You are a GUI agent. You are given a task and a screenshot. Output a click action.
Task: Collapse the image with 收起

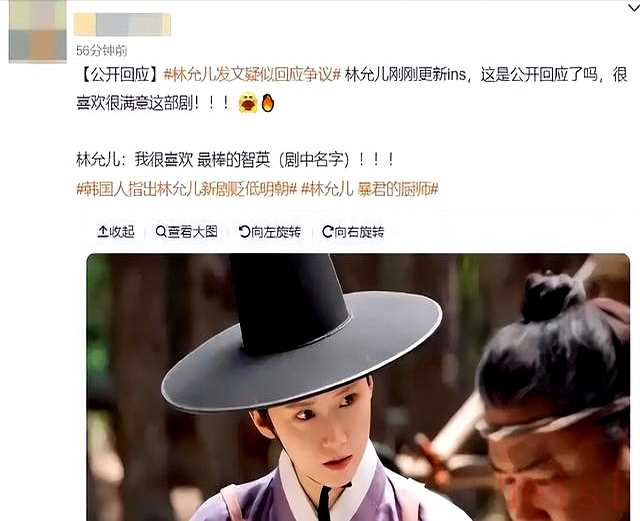(116, 232)
